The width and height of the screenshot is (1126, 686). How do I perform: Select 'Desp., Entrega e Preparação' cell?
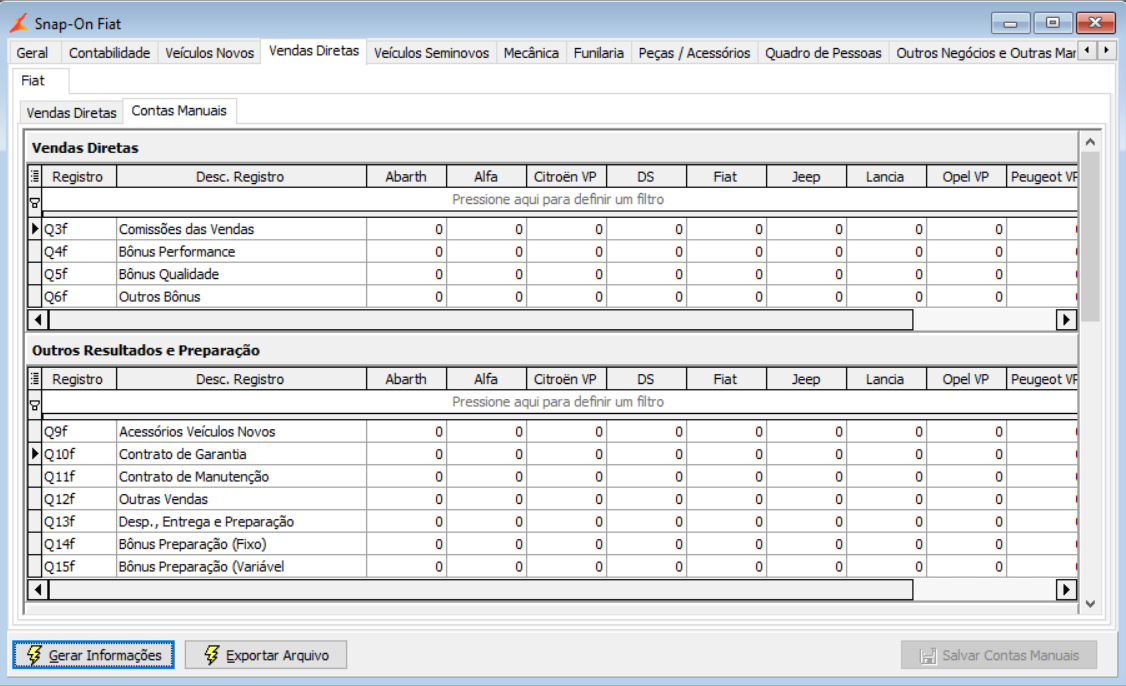click(241, 522)
